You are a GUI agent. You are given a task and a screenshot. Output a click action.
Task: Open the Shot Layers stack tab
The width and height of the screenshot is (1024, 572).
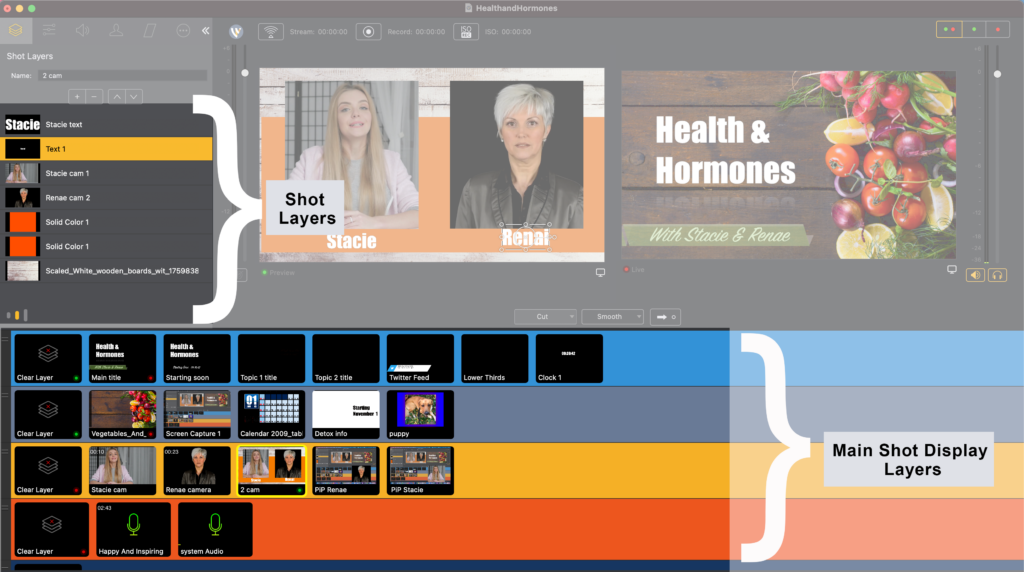point(15,31)
